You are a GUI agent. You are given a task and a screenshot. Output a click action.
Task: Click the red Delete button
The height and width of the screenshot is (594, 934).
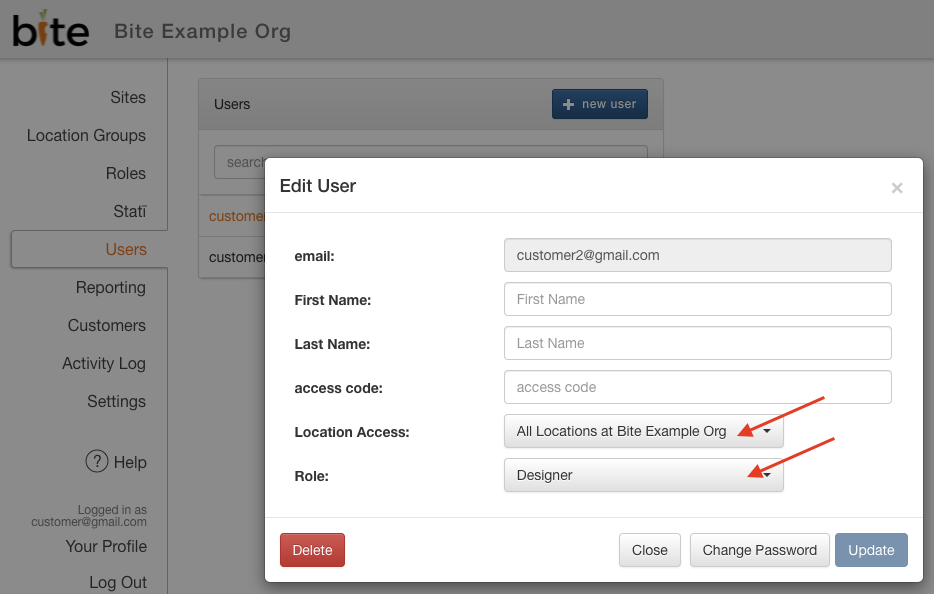[312, 550]
